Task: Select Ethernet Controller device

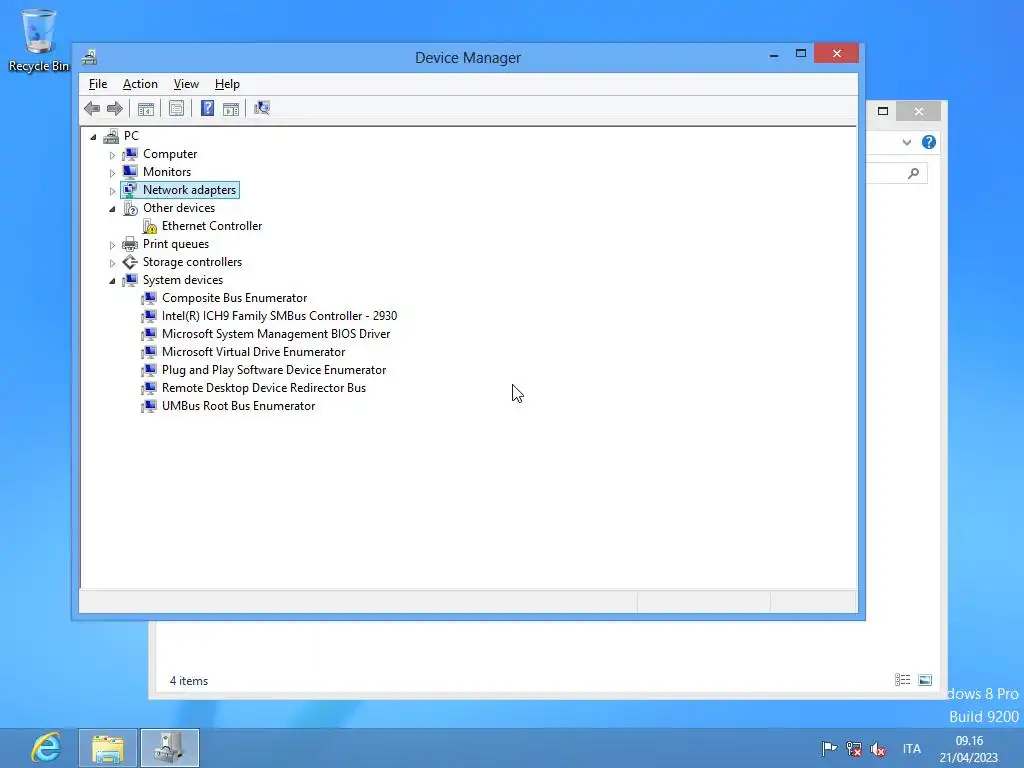Action: click(212, 225)
